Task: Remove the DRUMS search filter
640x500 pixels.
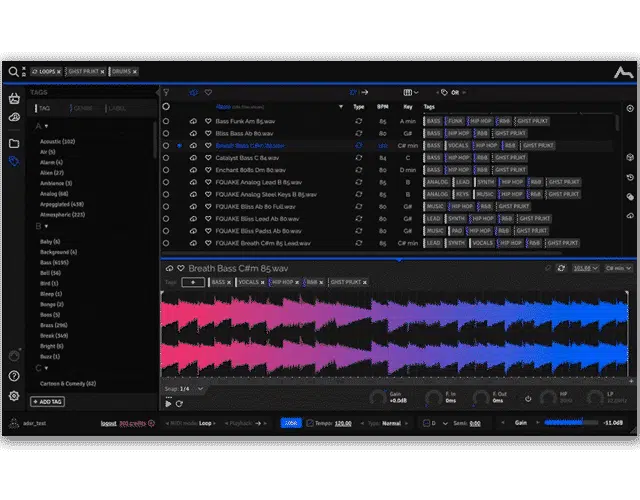Action: (135, 72)
